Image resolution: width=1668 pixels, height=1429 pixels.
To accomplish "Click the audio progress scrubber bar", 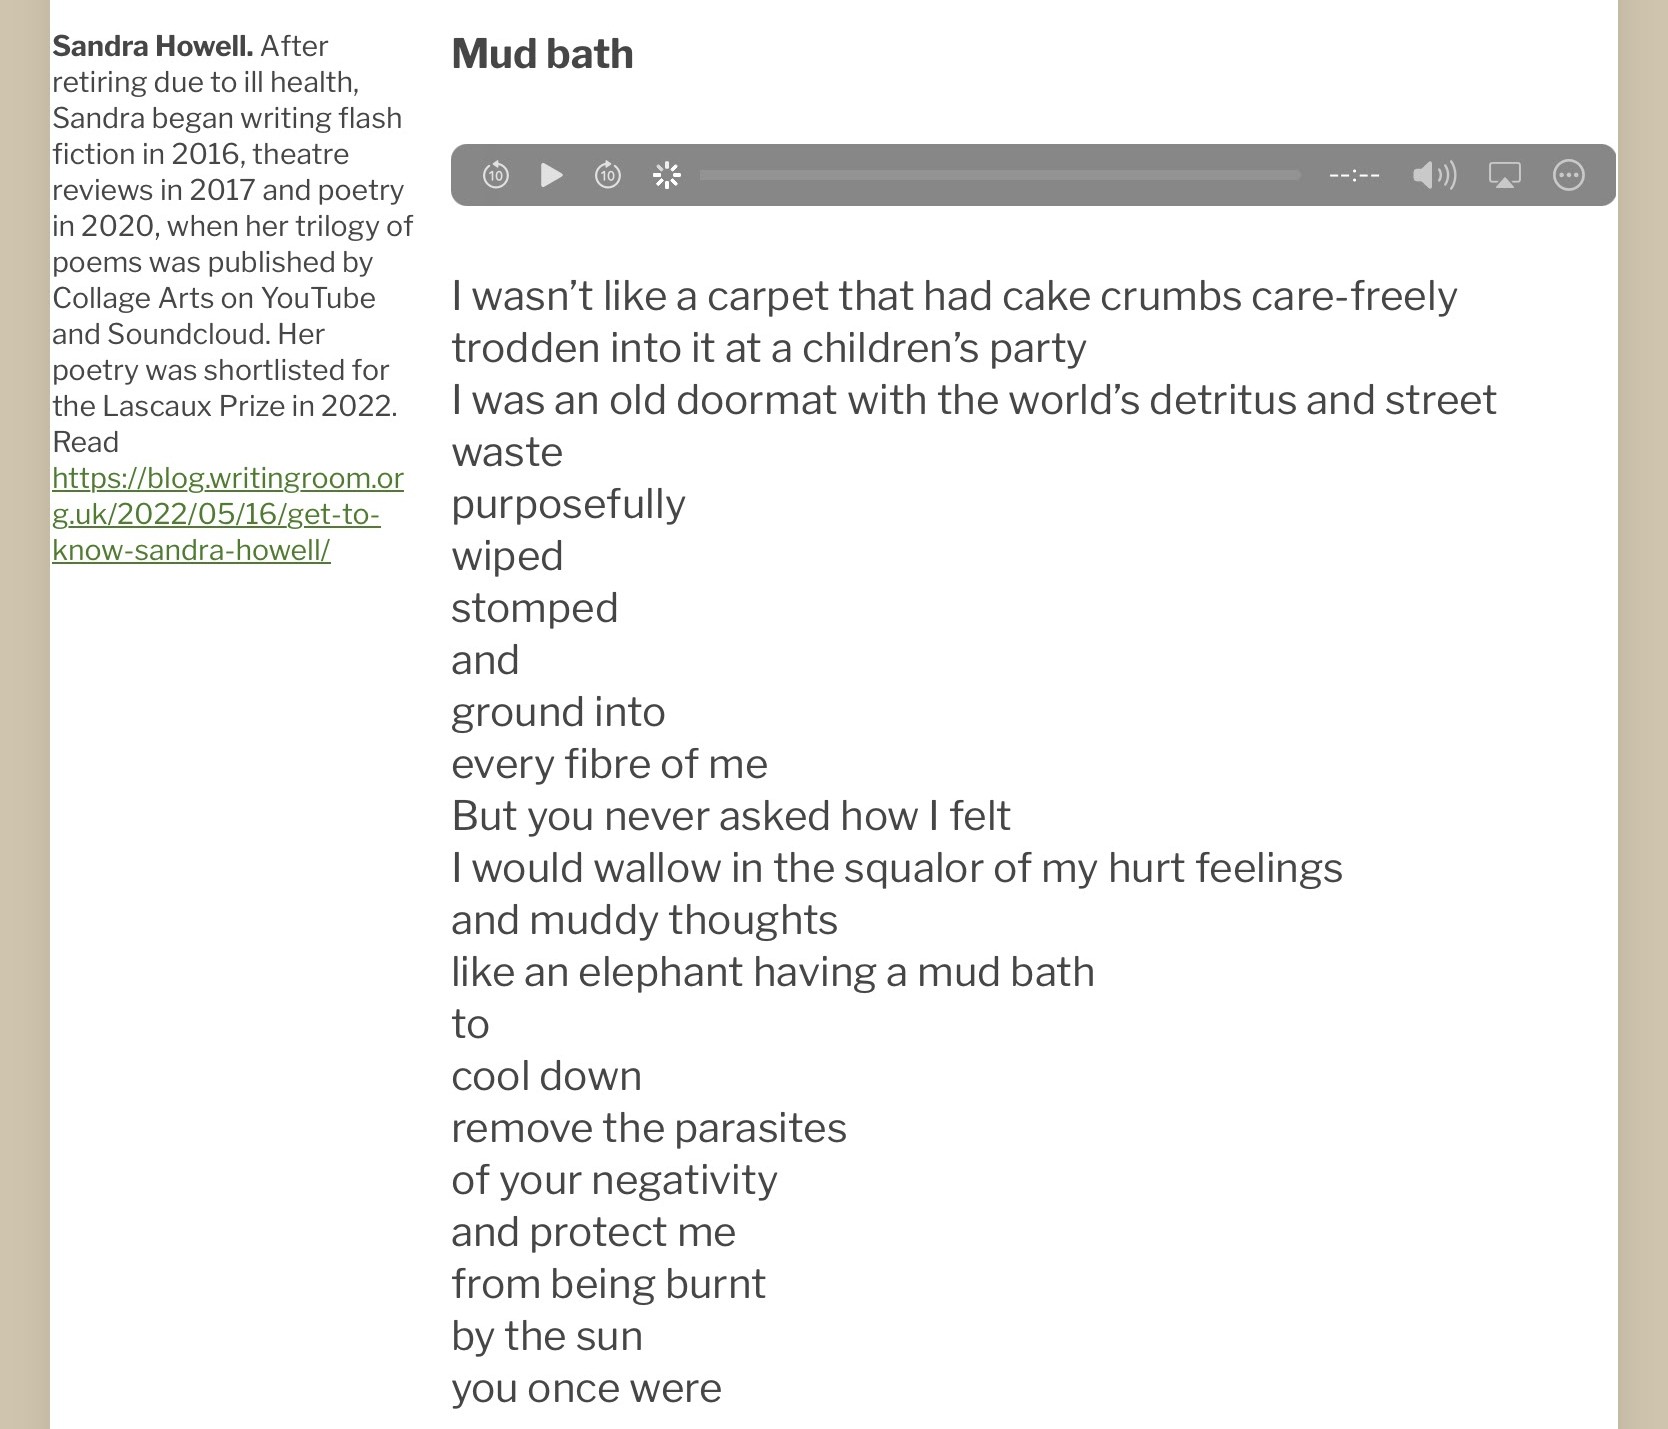I will click(1000, 176).
